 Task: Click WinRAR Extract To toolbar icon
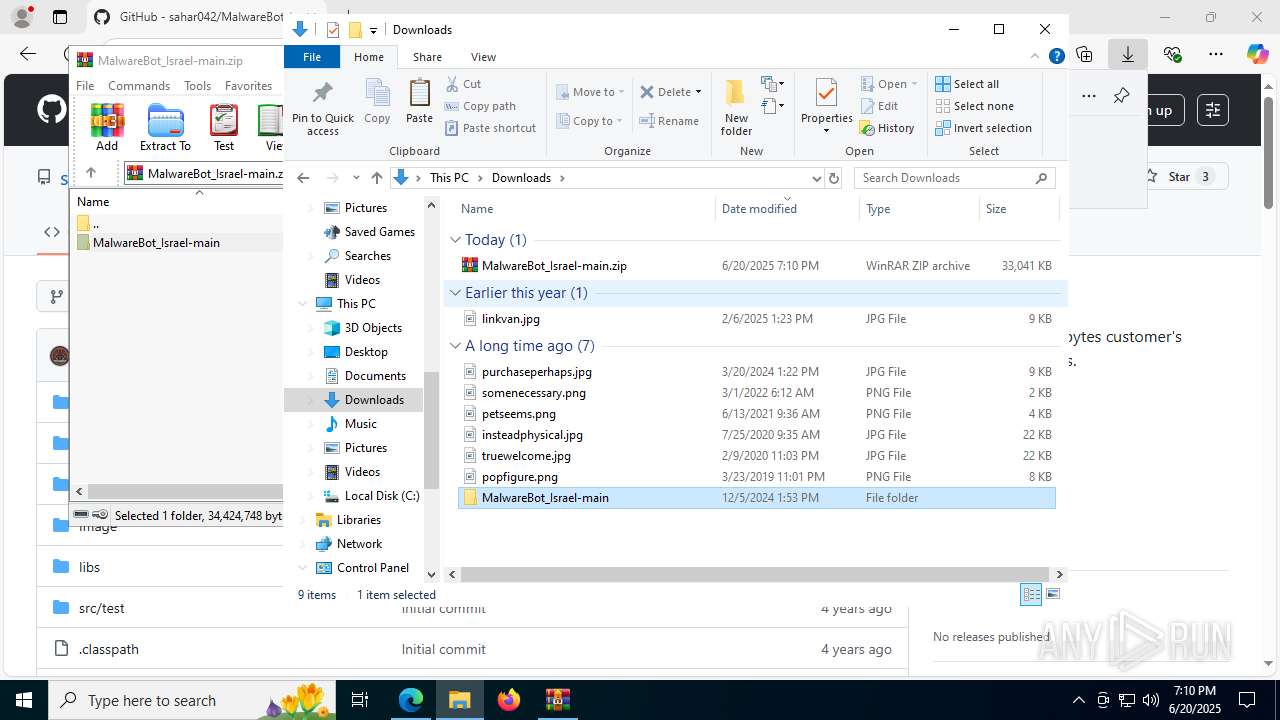165,127
